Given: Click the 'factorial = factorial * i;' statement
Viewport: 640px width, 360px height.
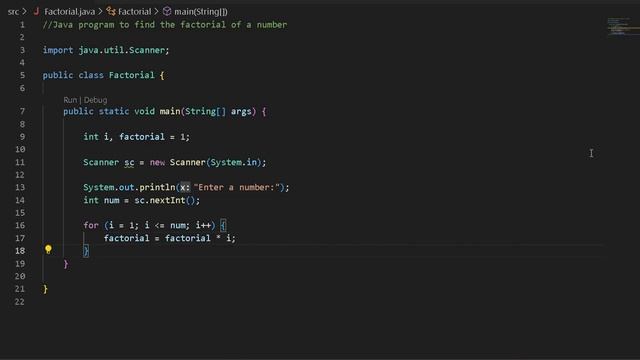Looking at the screenshot, I should coord(170,238).
